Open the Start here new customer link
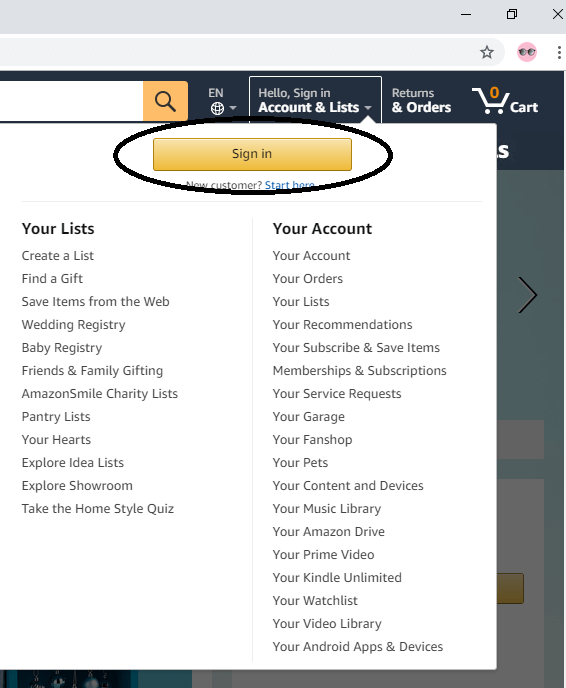This screenshot has height=688, width=566. [x=290, y=185]
